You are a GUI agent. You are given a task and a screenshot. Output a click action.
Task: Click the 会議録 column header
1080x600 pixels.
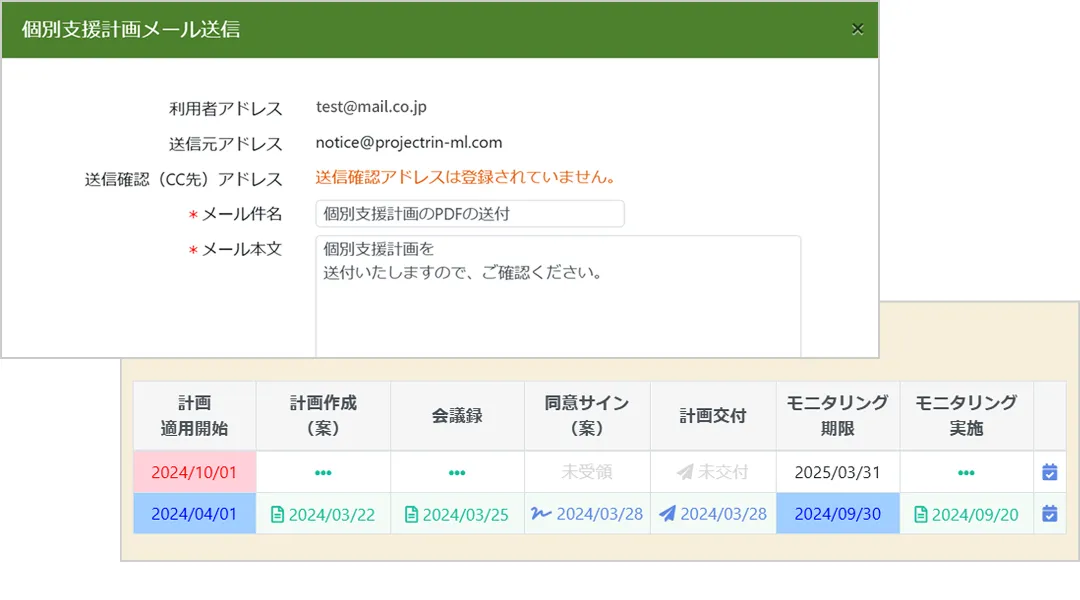pos(457,415)
